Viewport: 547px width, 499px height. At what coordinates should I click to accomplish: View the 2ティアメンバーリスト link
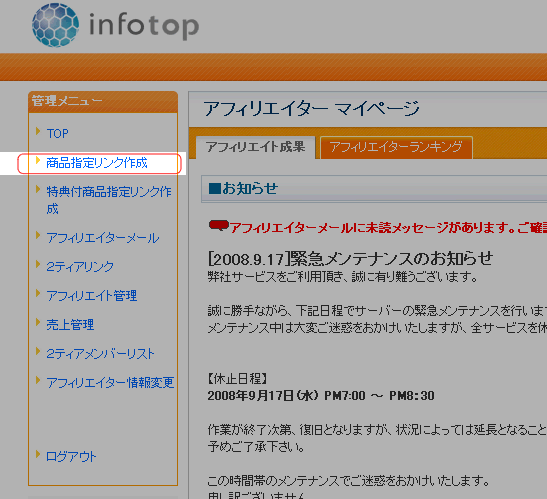[100, 354]
